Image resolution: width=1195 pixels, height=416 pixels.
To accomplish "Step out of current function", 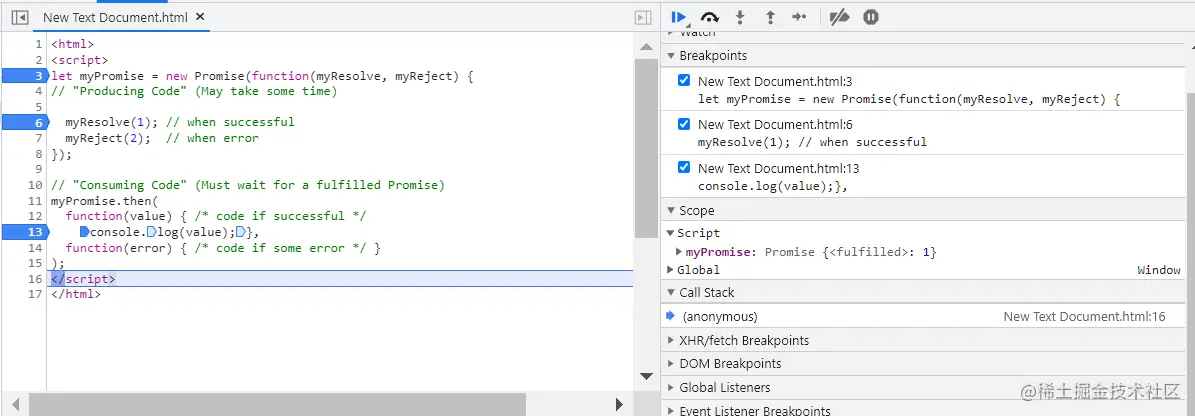I will click(x=770, y=17).
